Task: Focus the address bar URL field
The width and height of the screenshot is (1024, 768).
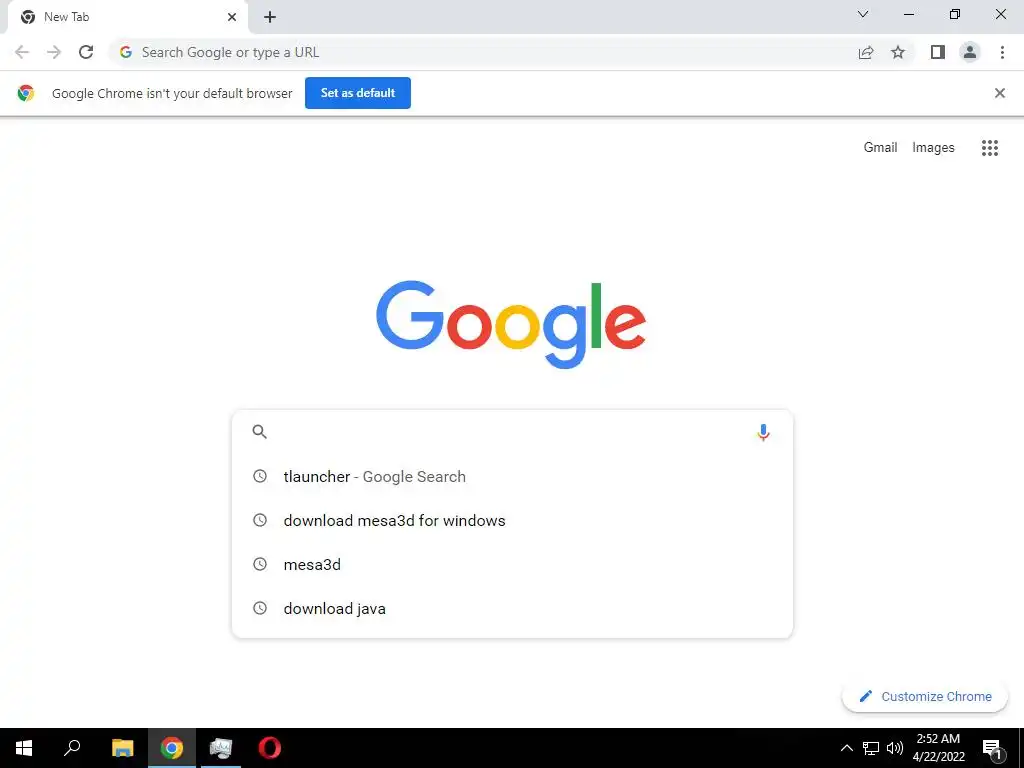Action: pyautogui.click(x=483, y=52)
